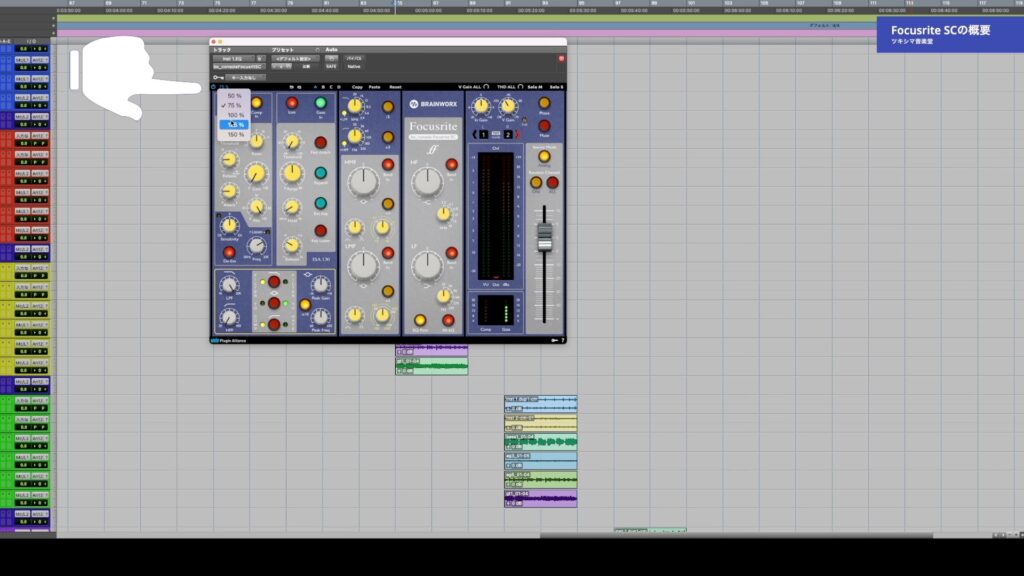Toggle the teal Ext Key button

point(321,204)
